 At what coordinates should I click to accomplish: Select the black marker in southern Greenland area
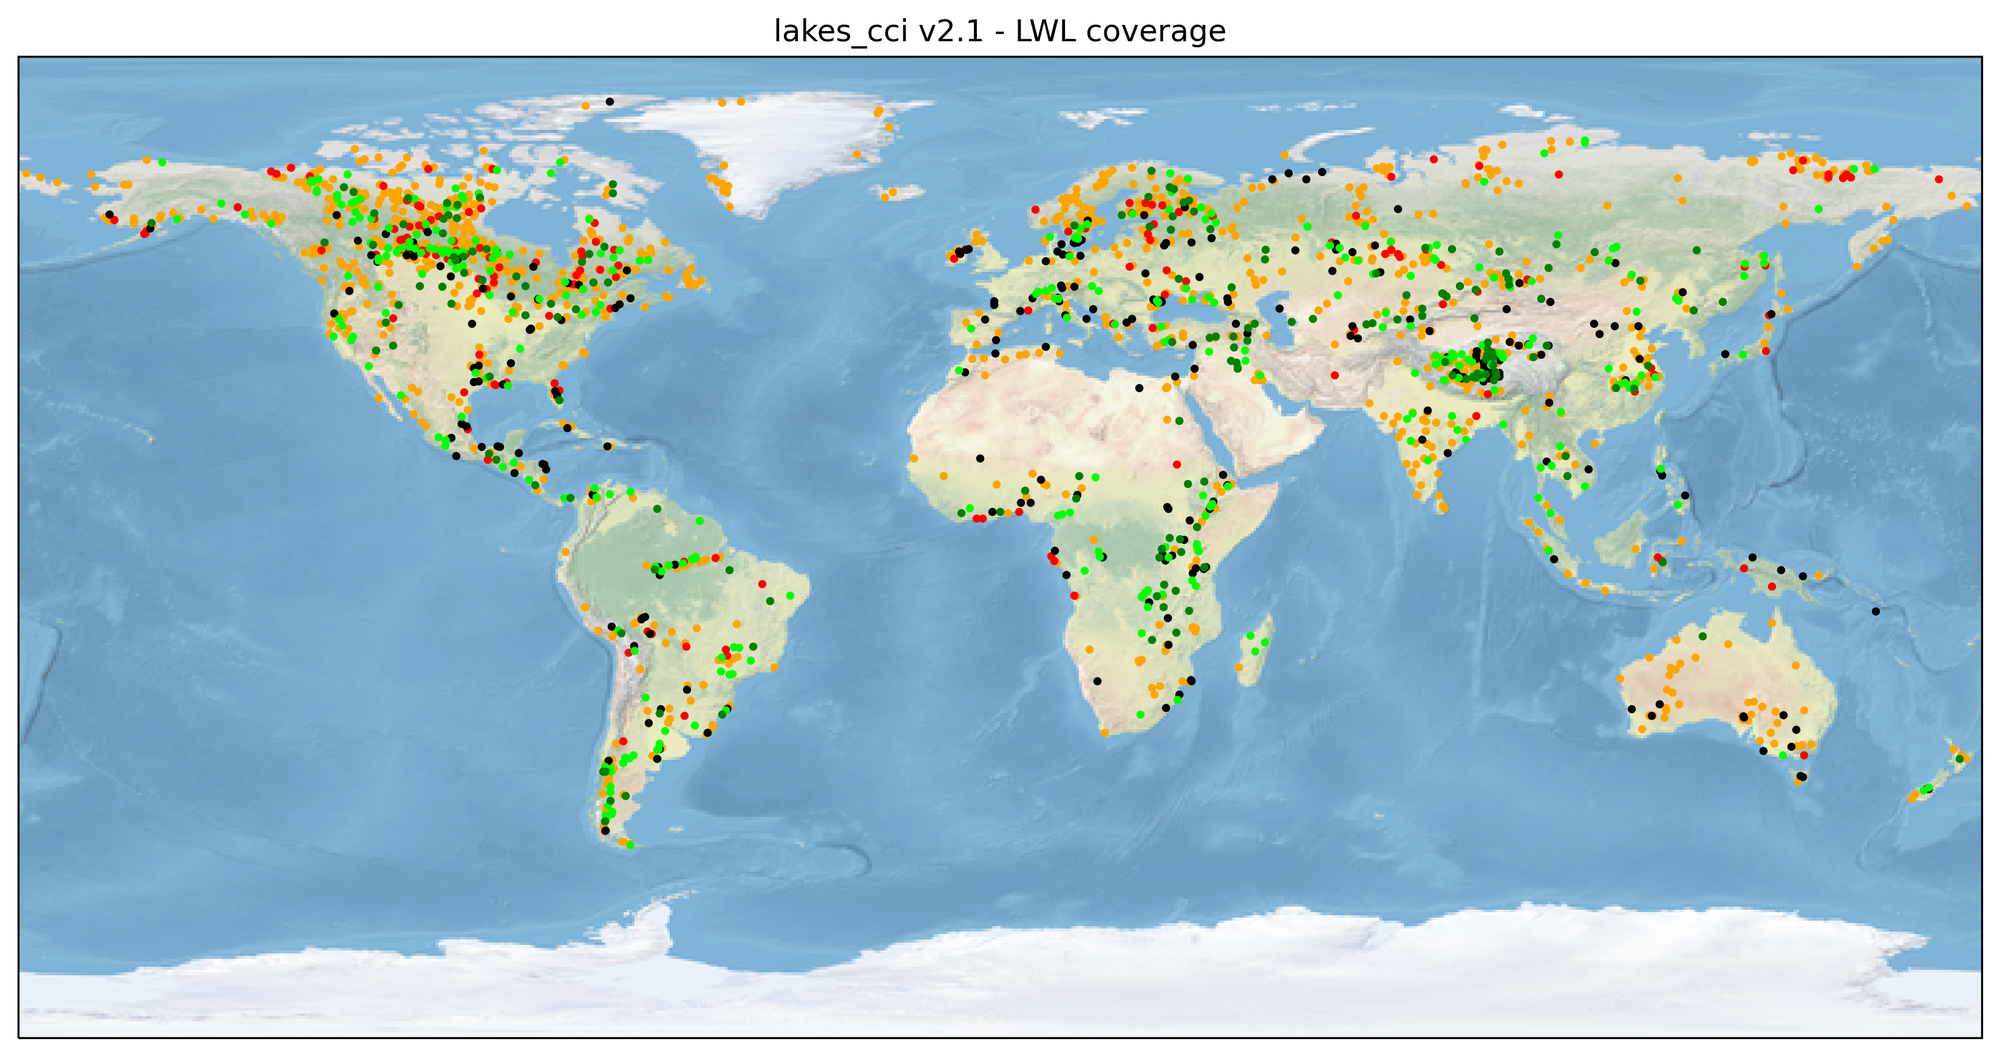pyautogui.click(x=612, y=100)
